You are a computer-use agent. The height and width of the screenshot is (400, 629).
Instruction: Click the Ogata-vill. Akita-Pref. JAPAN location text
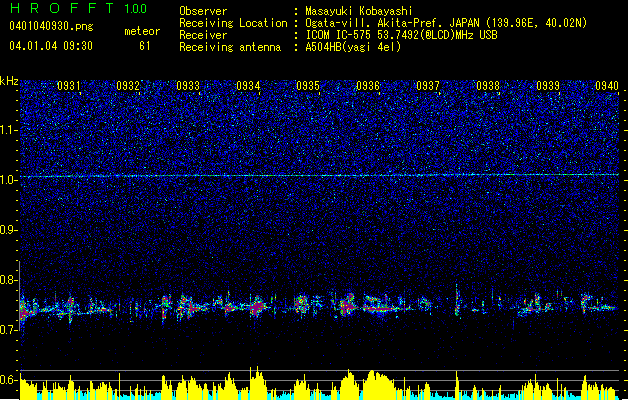446,23
